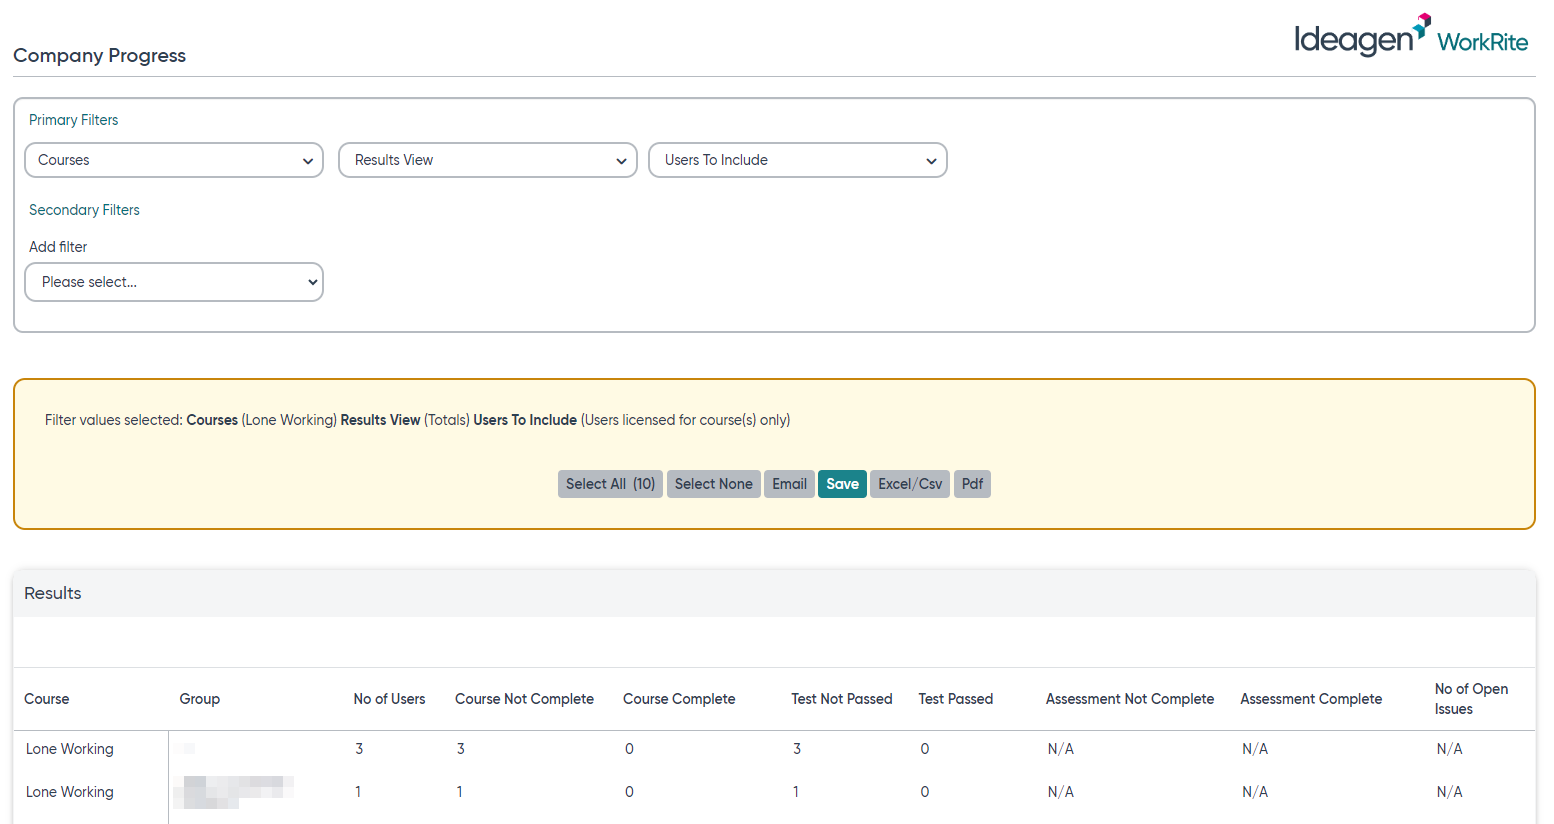Click the Course column header
The width and height of the screenshot is (1554, 824).
pos(47,699)
